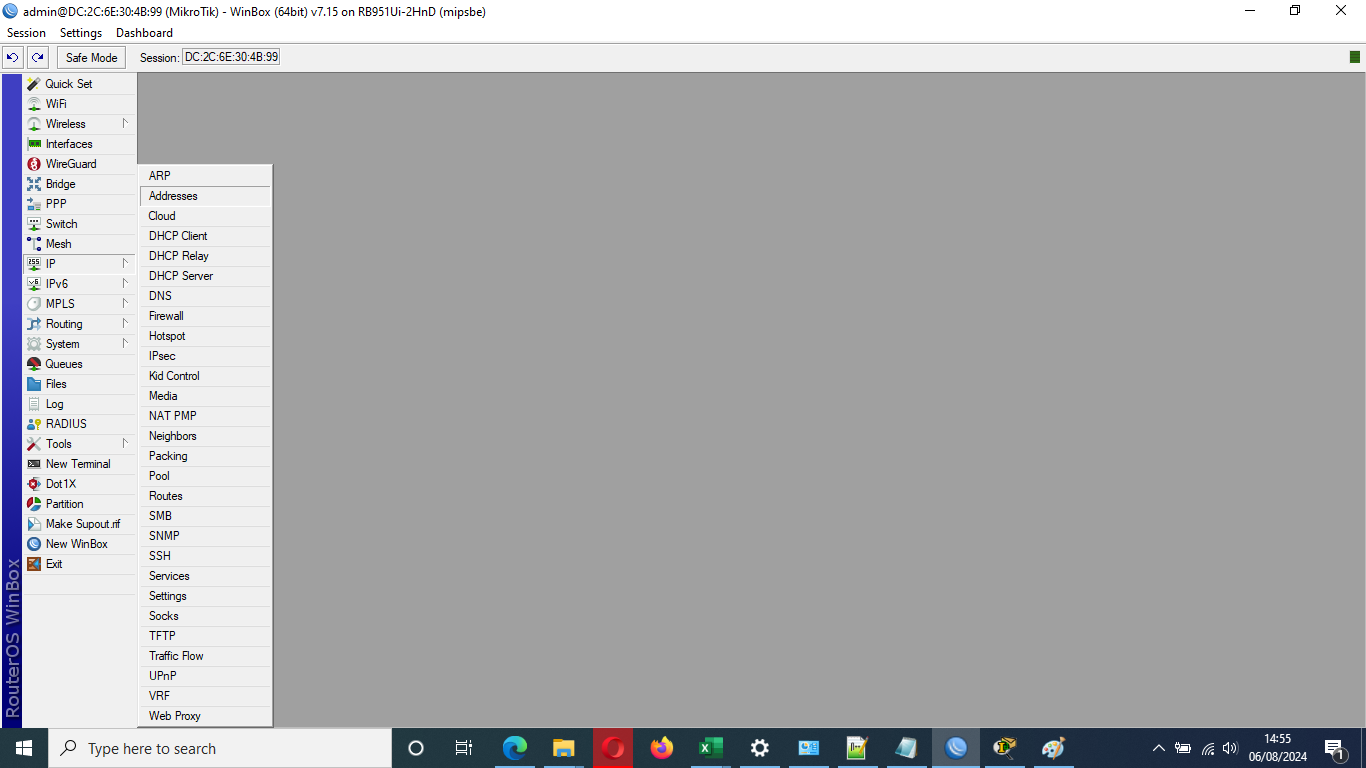Viewport: 1366px width, 768px height.
Task: Click the Redo arrow toolbar button
Action: (37, 57)
